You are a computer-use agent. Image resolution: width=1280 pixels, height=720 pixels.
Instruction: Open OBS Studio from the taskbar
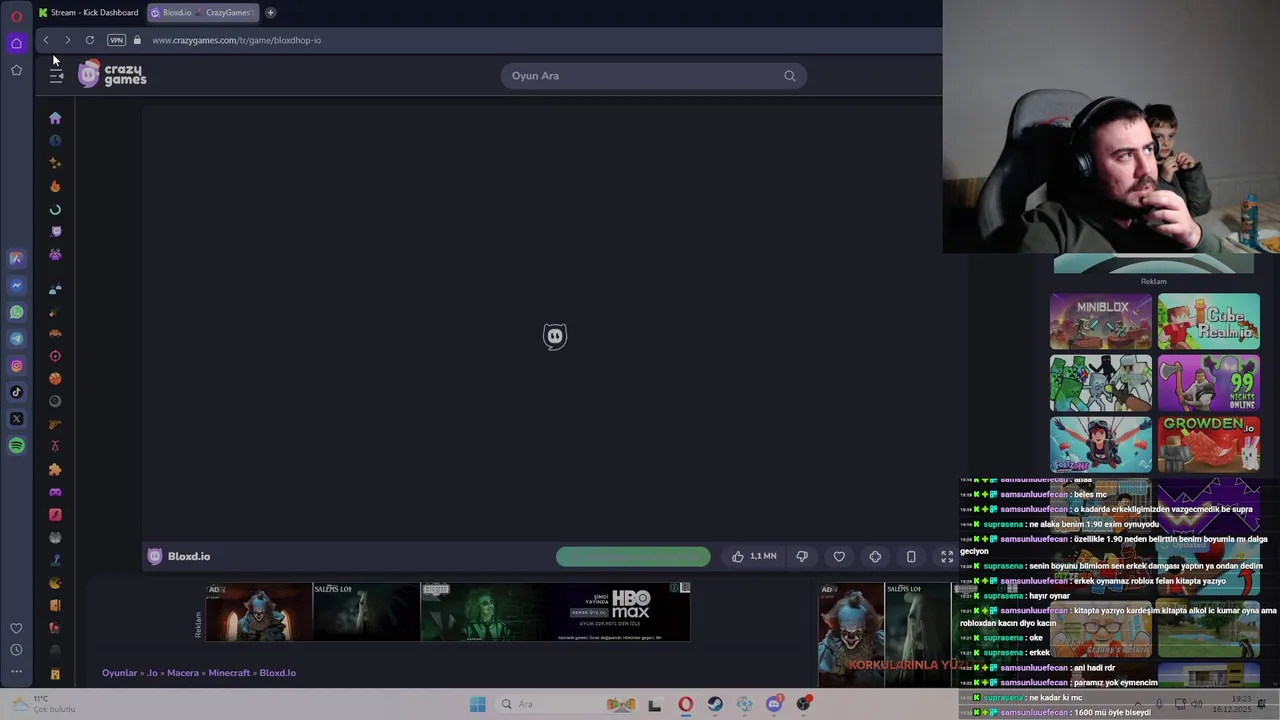point(803,704)
